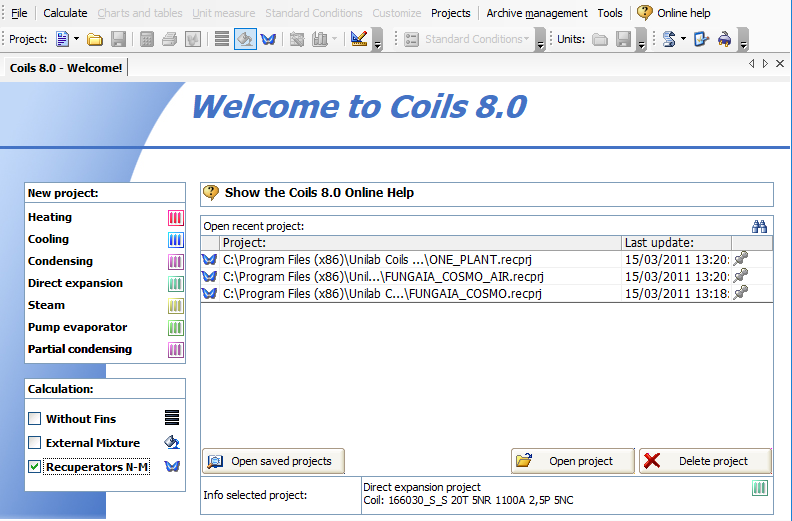Select the Coils 8.0 - Welcome! tab
792x521 pixels.
pos(66,68)
